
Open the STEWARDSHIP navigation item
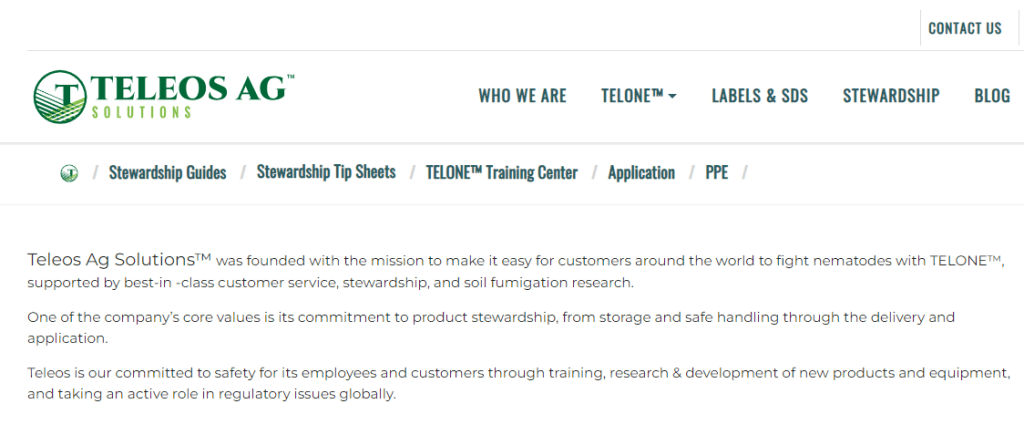(x=891, y=96)
